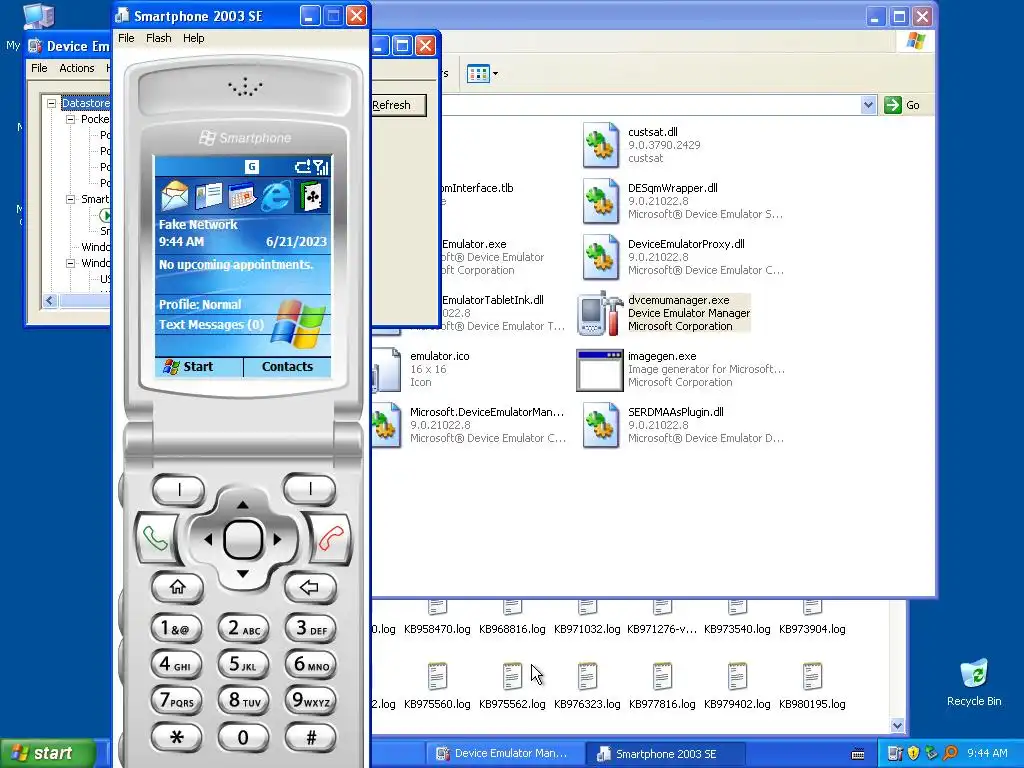The height and width of the screenshot is (768, 1024).
Task: Click the 8 TUV key on keypad
Action: tap(244, 701)
